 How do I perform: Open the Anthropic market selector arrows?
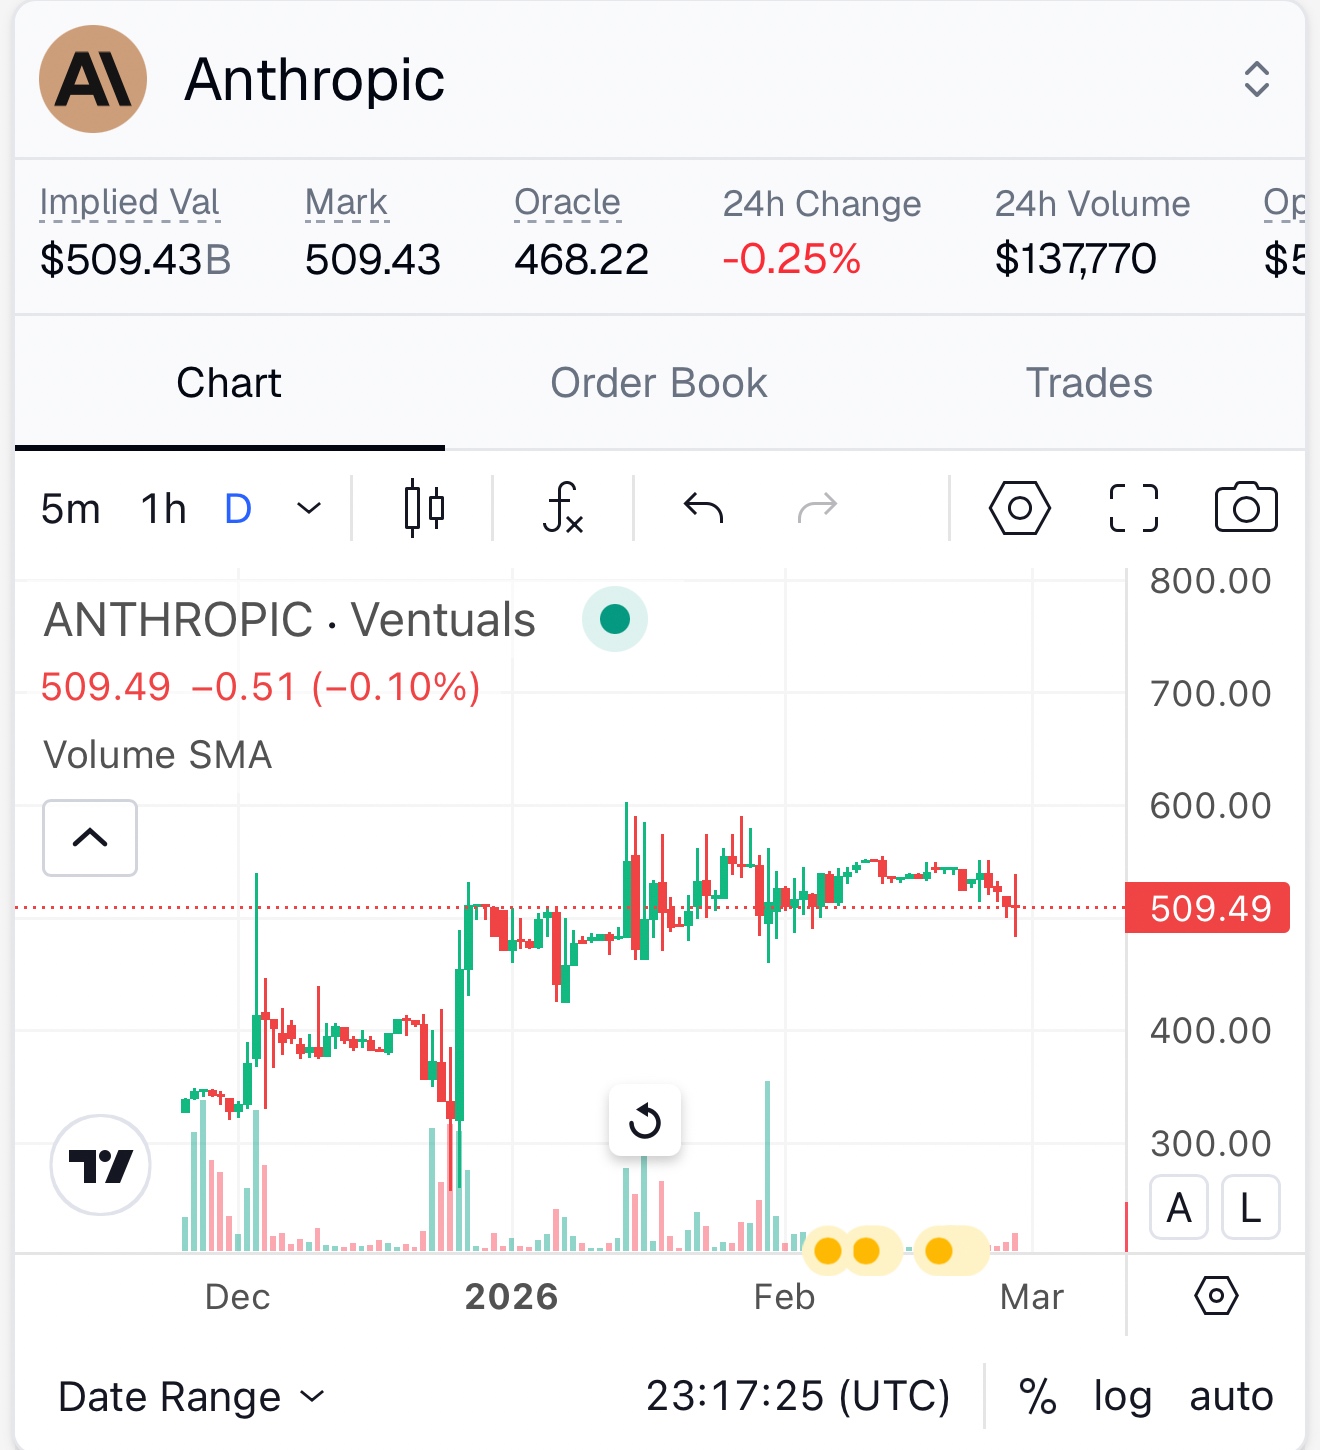[x=1256, y=79]
